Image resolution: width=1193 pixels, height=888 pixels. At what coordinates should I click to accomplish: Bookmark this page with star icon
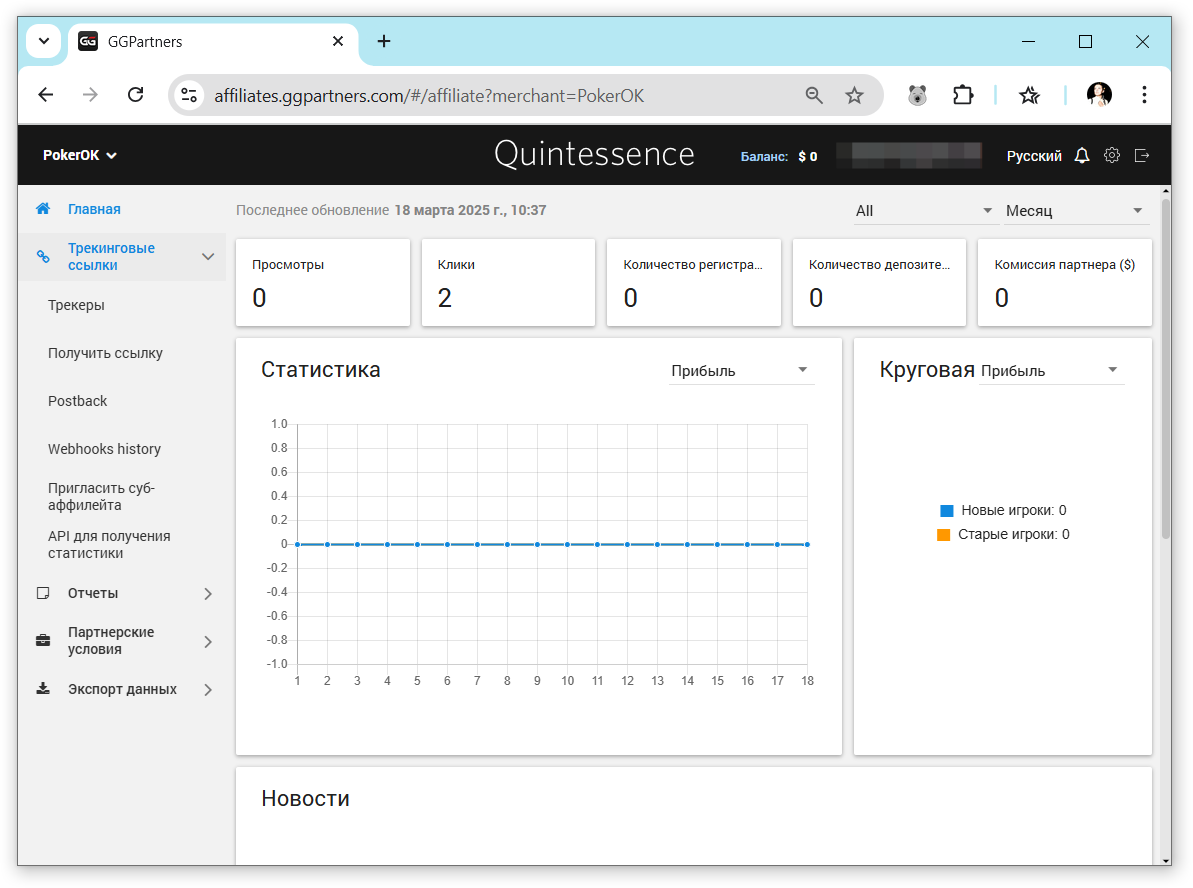coord(854,95)
